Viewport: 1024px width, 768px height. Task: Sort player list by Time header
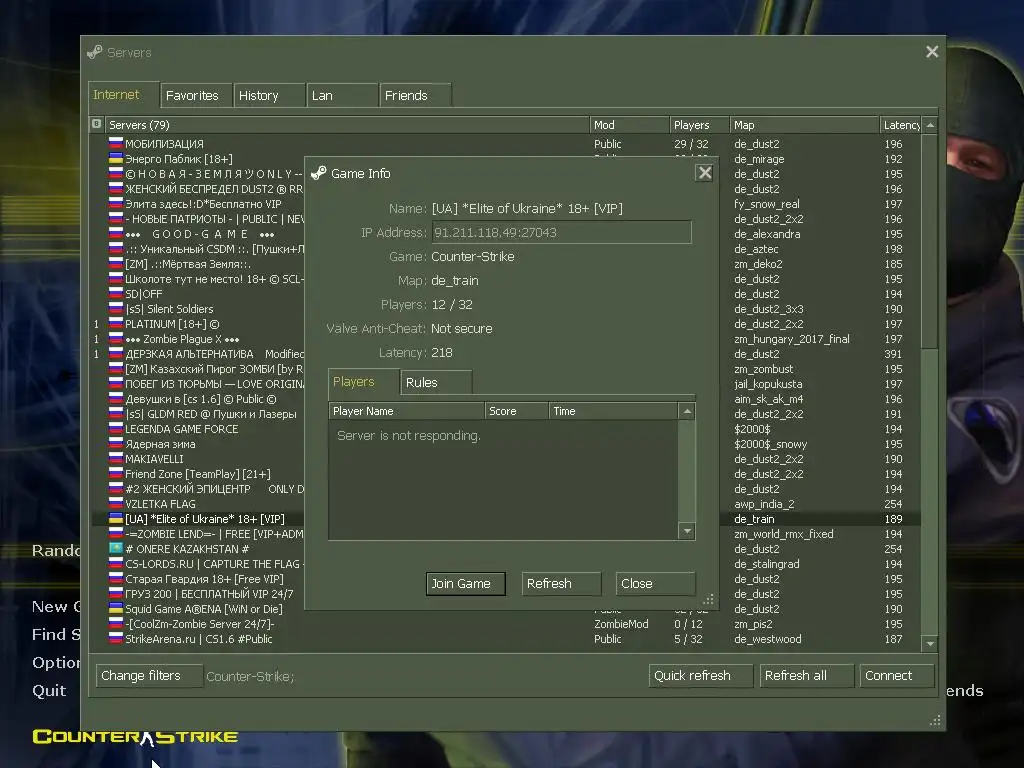click(x=613, y=411)
